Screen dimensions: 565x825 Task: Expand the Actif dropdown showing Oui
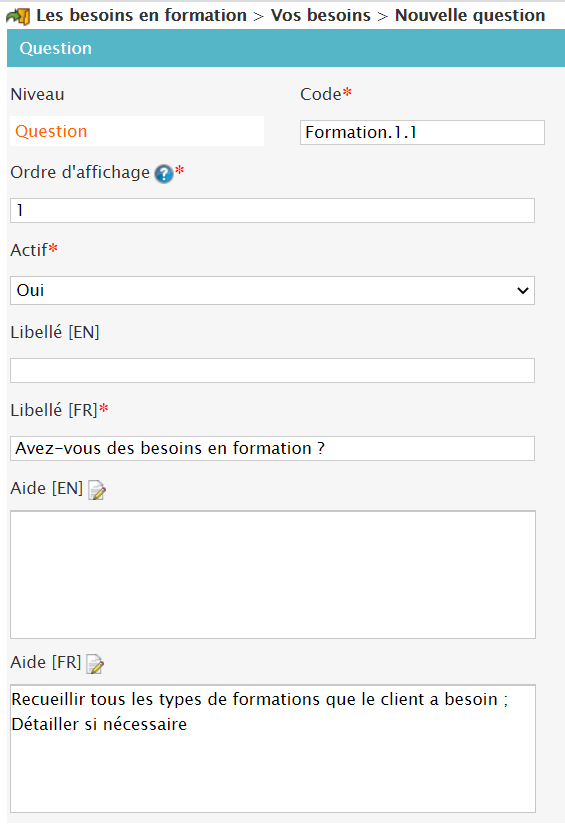pos(273,290)
